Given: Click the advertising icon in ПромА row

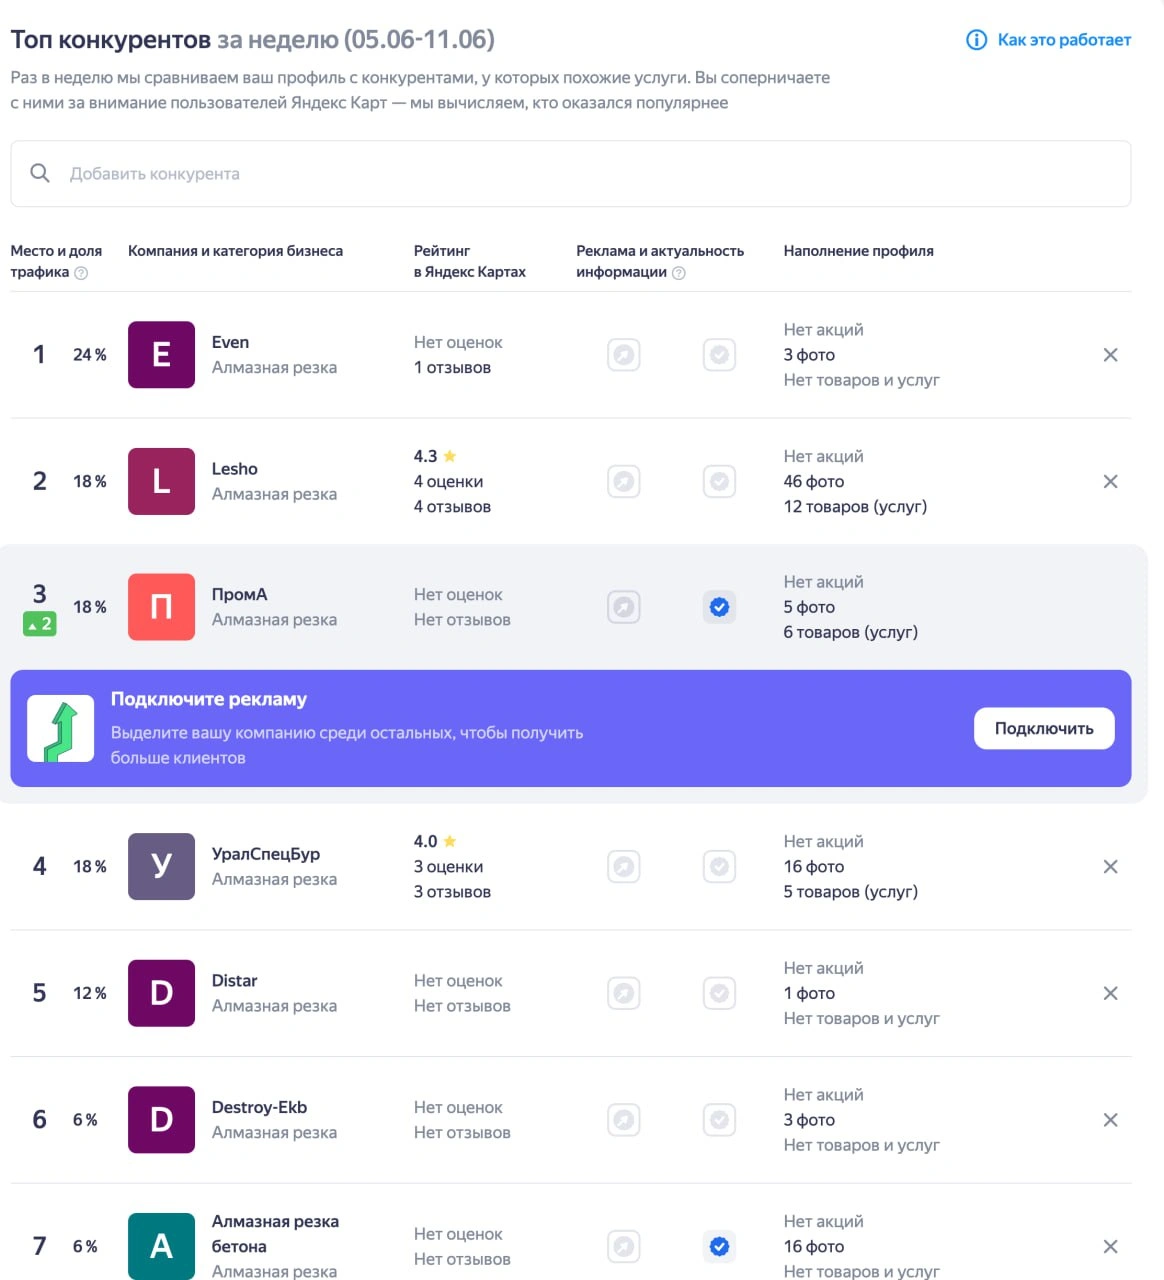Looking at the screenshot, I should (x=624, y=607).
